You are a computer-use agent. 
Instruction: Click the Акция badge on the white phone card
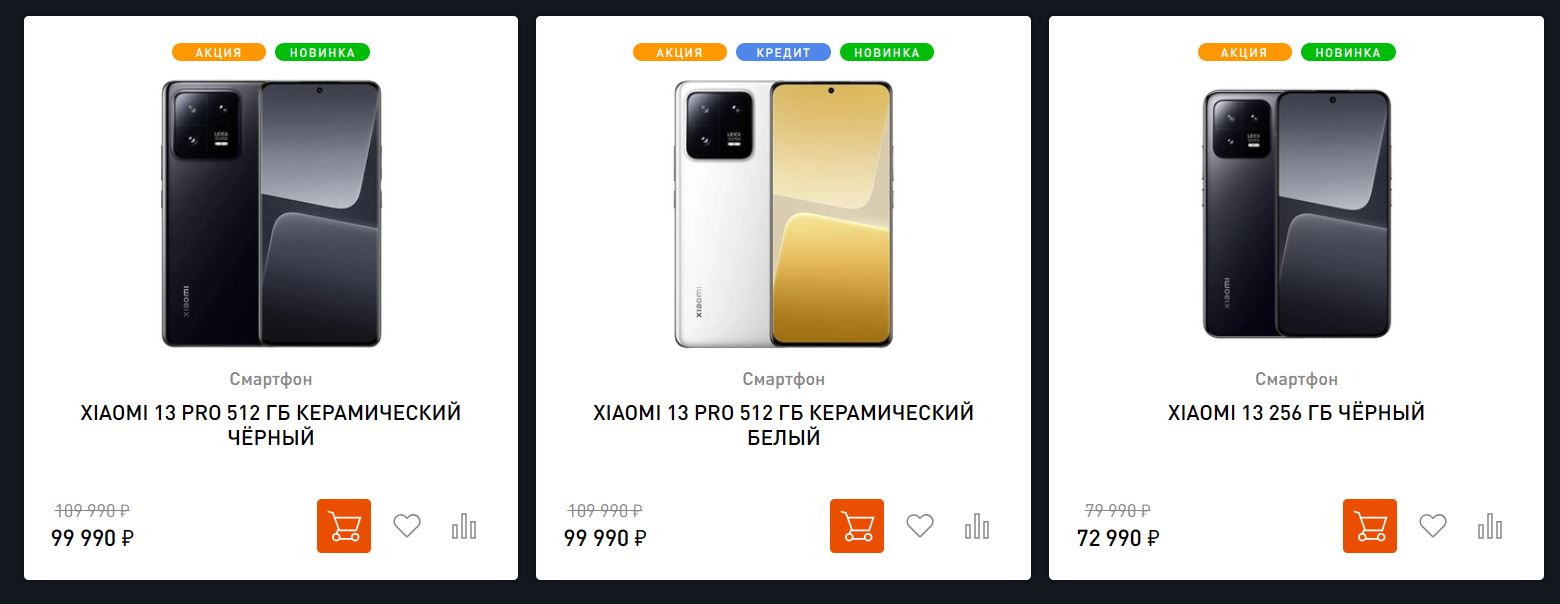click(x=680, y=52)
